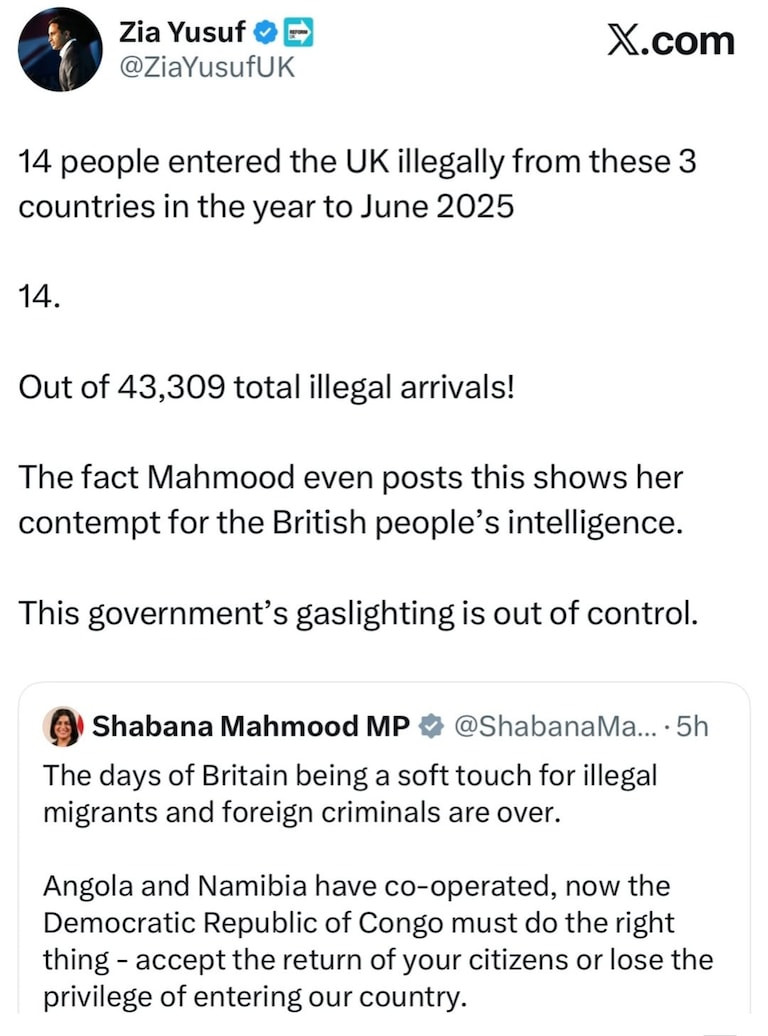The image size is (768, 1036).
Task: Click the line "This government's gaslighting is out of control."
Action: [x=357, y=612]
